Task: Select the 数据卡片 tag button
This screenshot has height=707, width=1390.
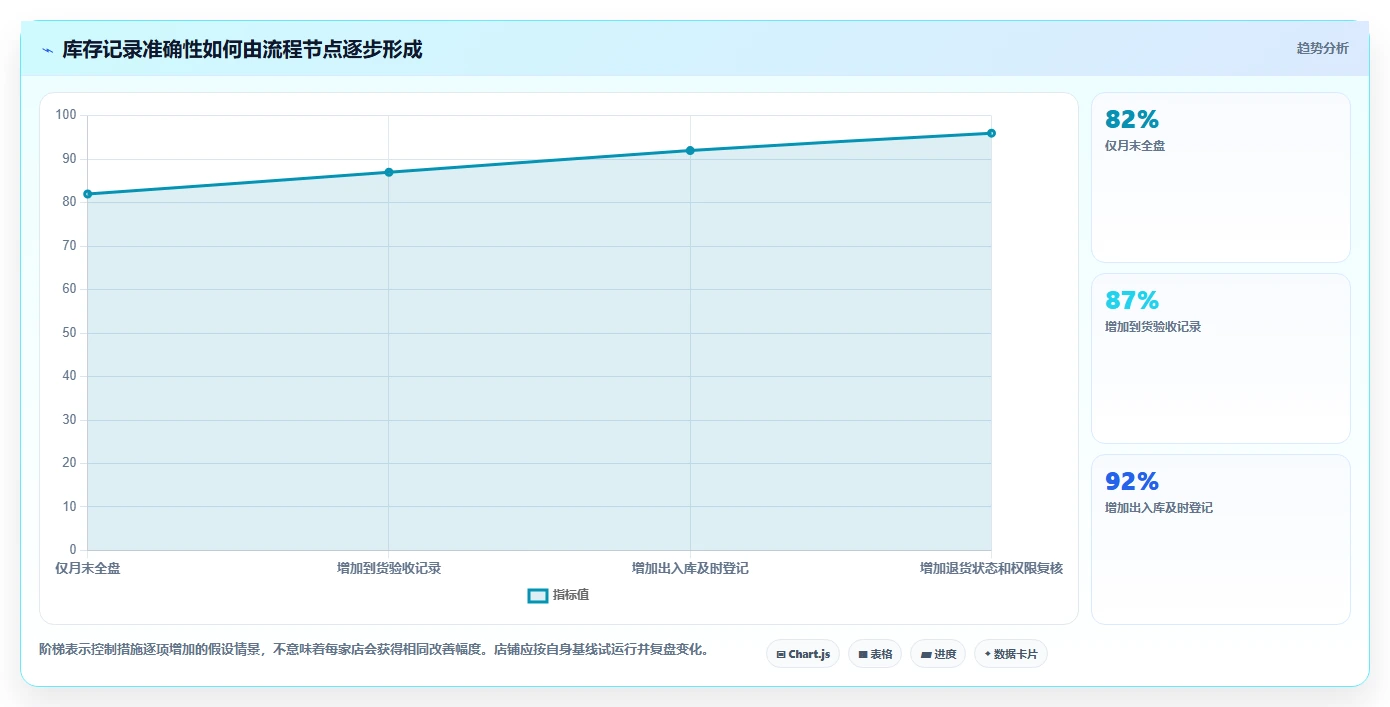Action: point(1011,654)
